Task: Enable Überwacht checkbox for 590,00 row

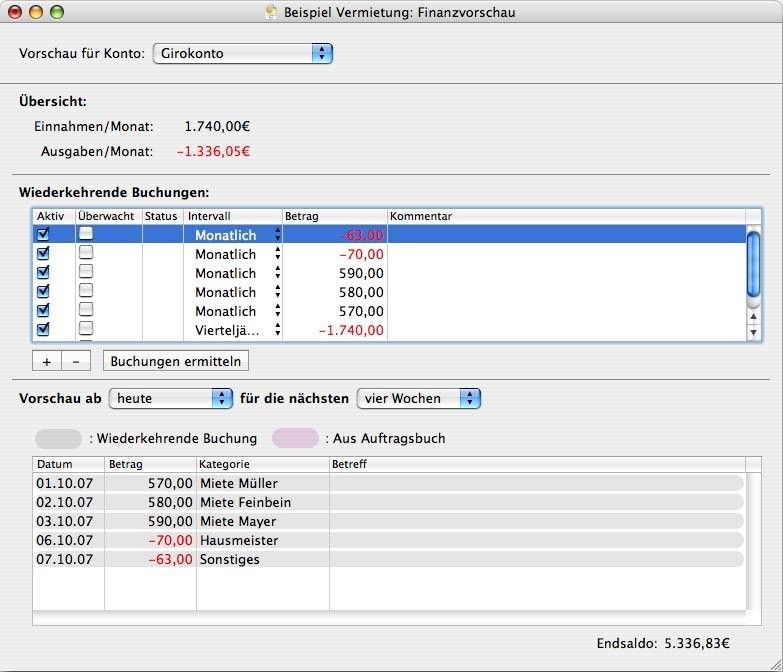Action: [x=86, y=273]
